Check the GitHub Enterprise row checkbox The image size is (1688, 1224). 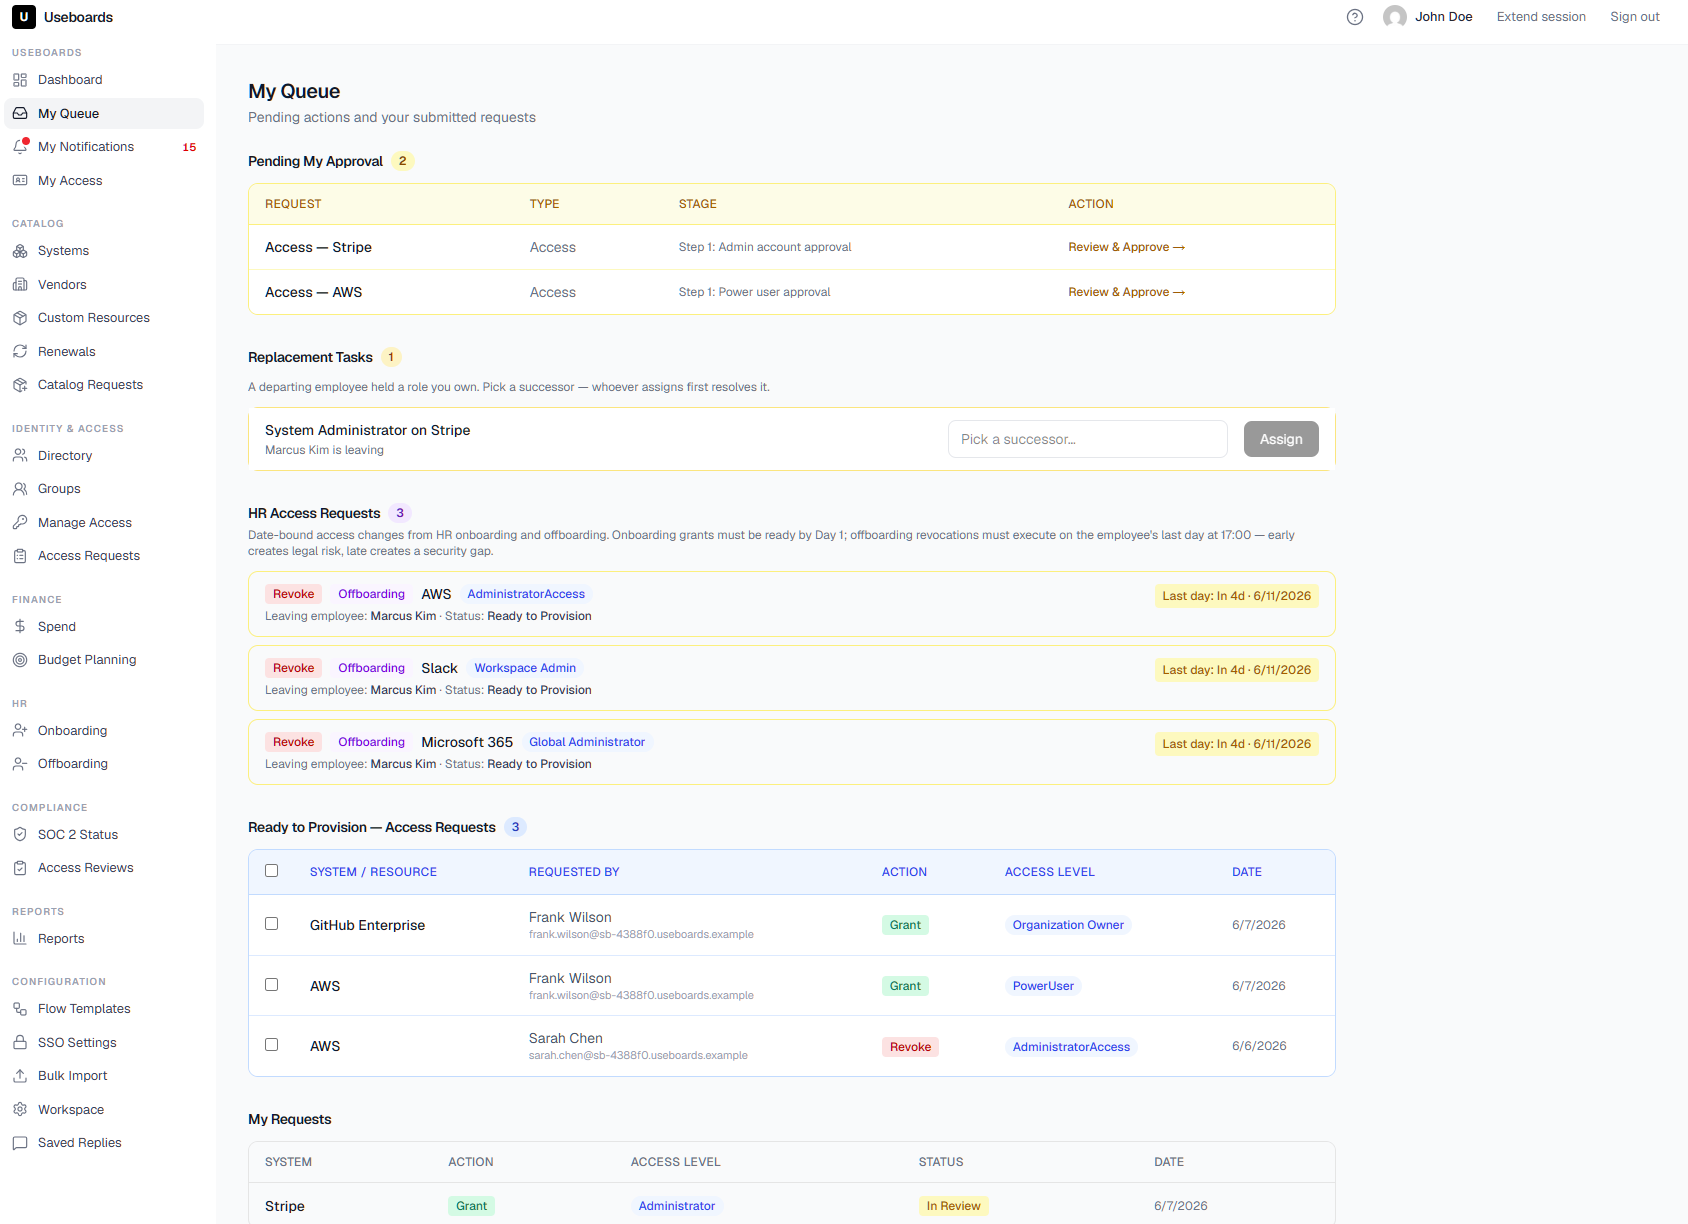click(271, 924)
